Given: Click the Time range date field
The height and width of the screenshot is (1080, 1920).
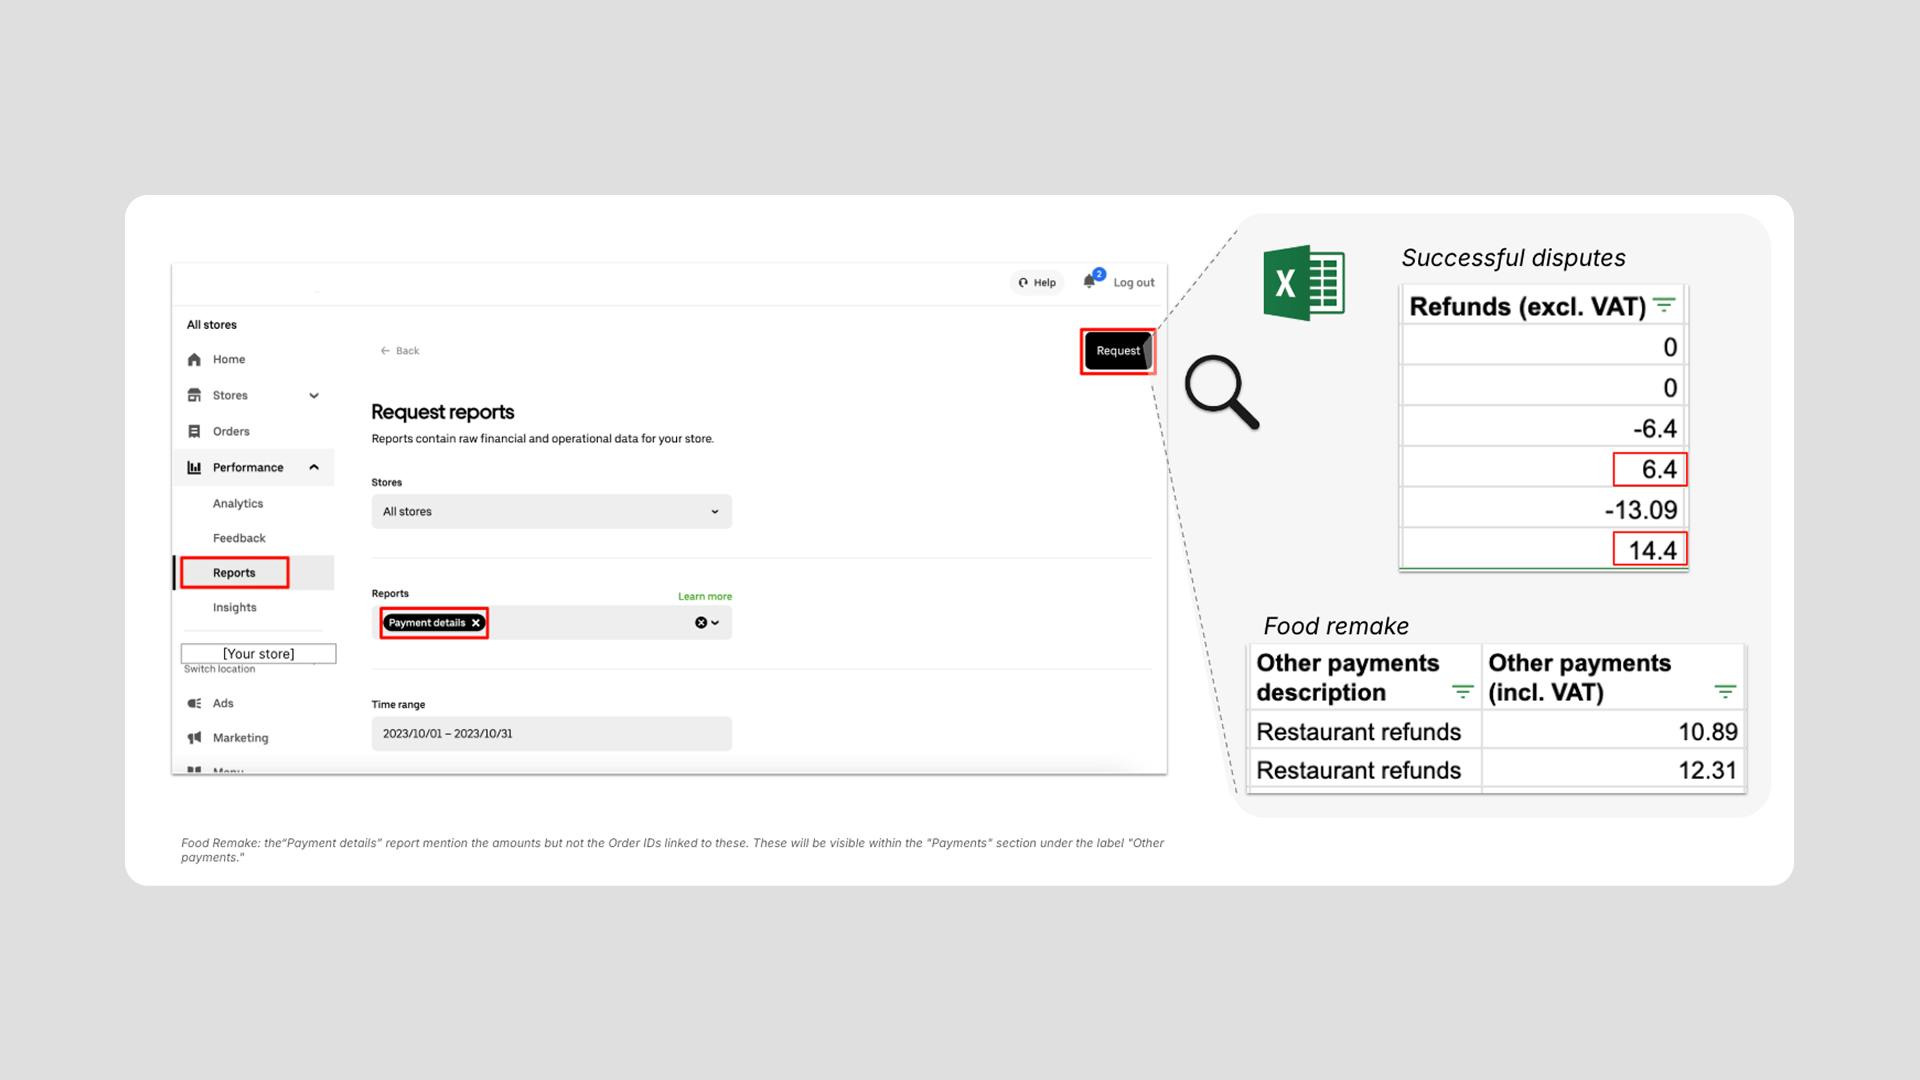Looking at the screenshot, I should click(551, 734).
